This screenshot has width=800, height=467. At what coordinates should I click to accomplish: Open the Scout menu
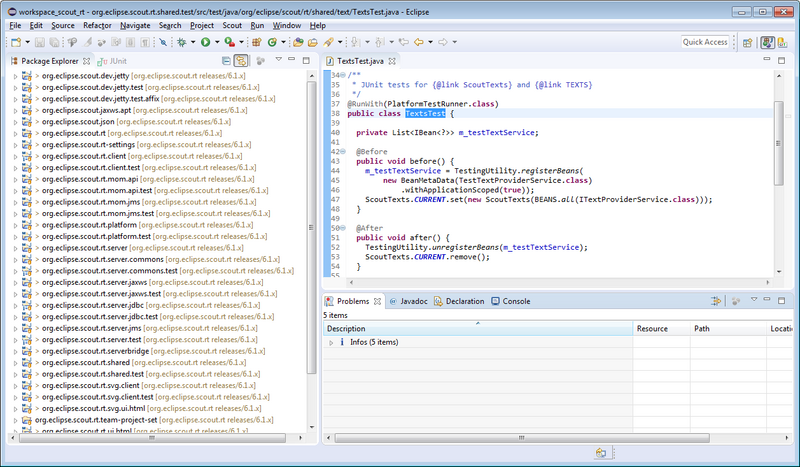(232, 26)
